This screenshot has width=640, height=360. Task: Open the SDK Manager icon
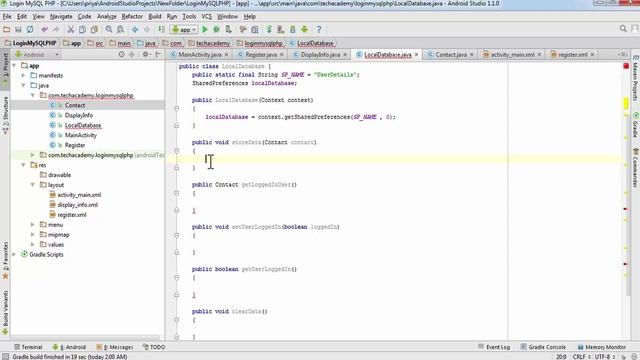pos(293,29)
